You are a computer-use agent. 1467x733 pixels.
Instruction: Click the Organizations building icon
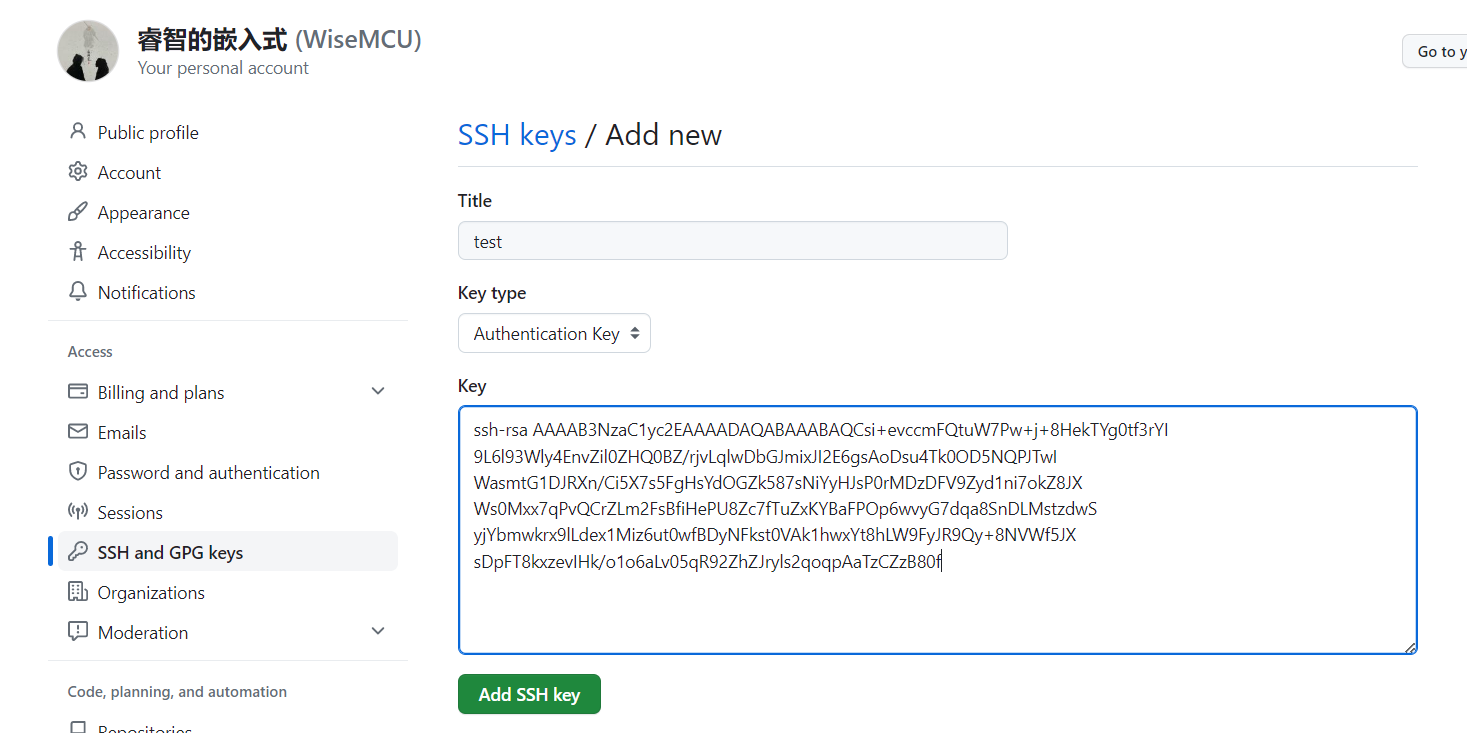tap(77, 592)
